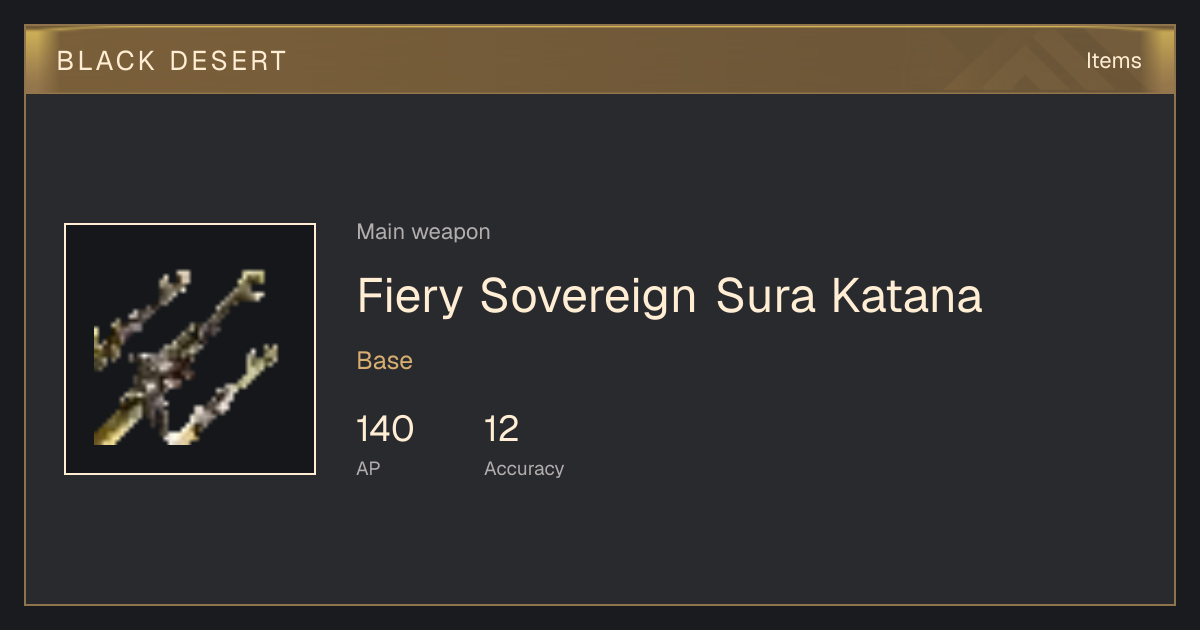Select the Main weapon category label
1200x630 pixels.
(x=423, y=232)
